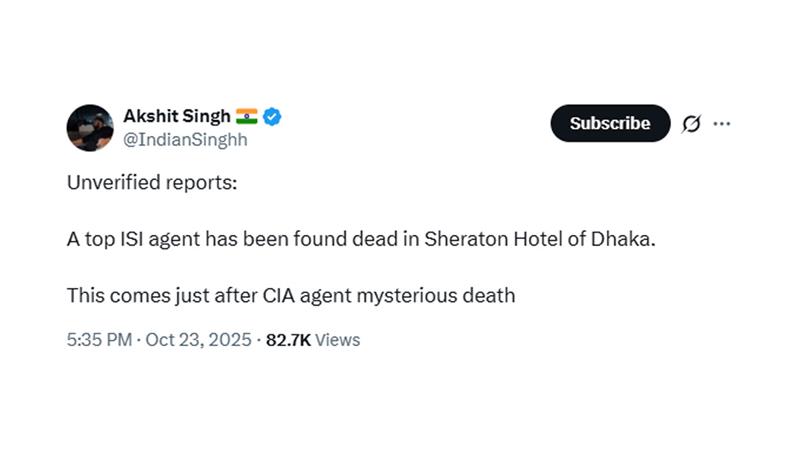Click the Oct 23, 2025 date
The height and width of the screenshot is (450, 800).
199,340
